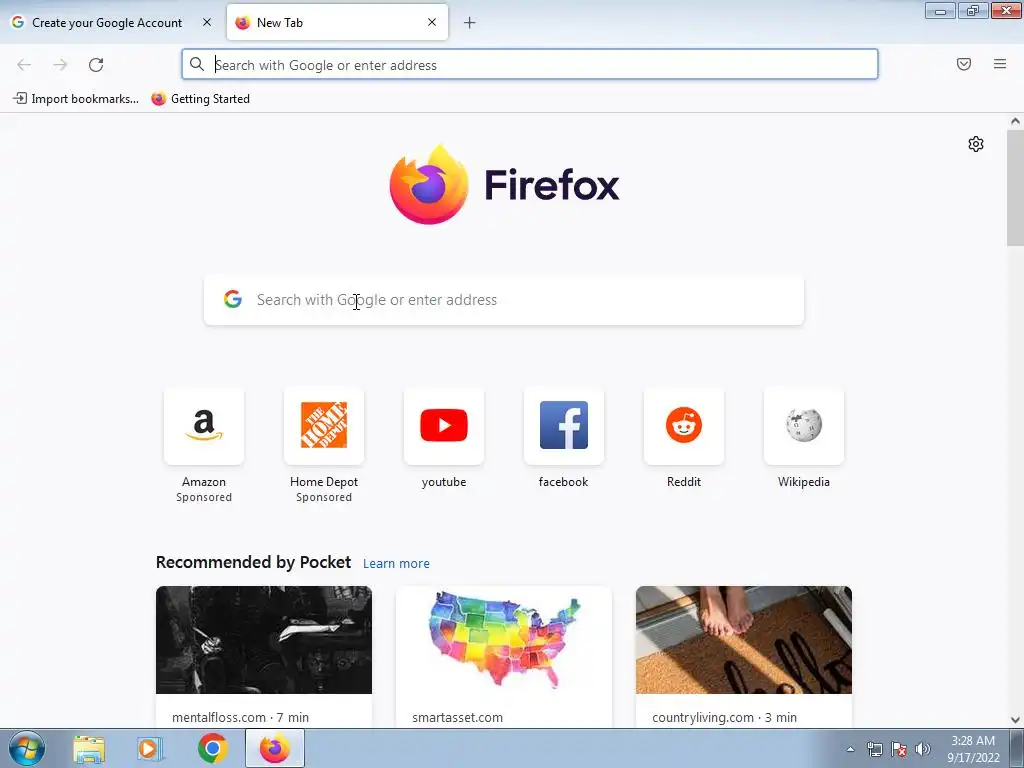Open the Amazon sponsored shortcut tile
1024x768 pixels.
coord(204,426)
